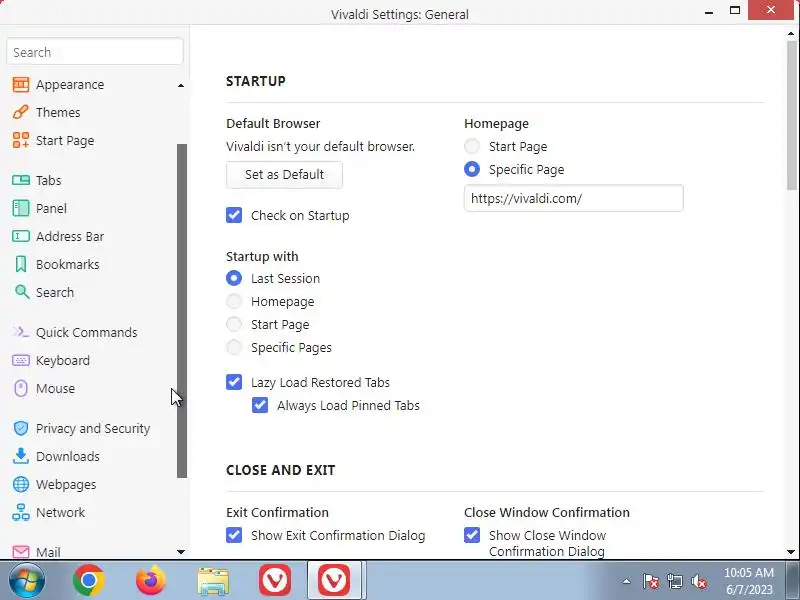The height and width of the screenshot is (600, 800).
Task: Switch to first Vivaldi taskbar window
Action: point(275,580)
